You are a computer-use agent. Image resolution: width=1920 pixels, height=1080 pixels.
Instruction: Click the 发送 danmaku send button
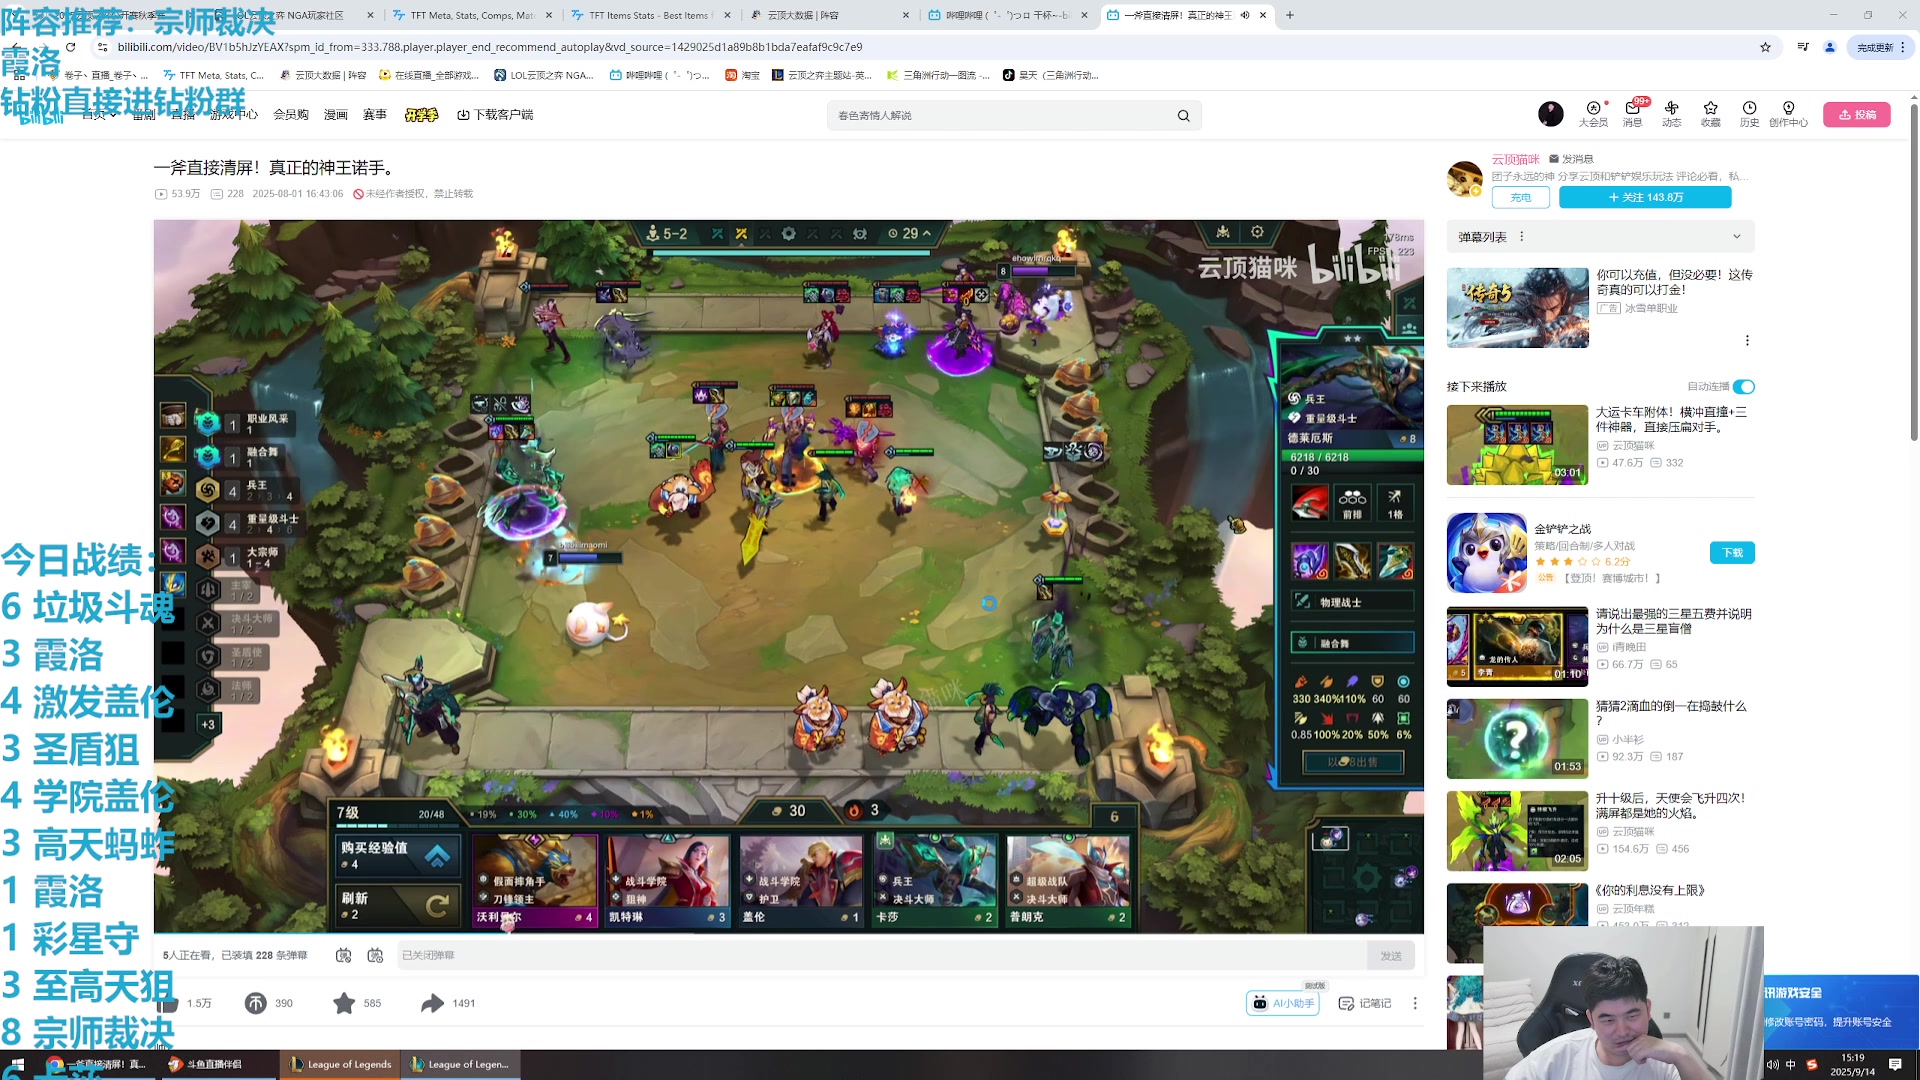pos(1390,956)
